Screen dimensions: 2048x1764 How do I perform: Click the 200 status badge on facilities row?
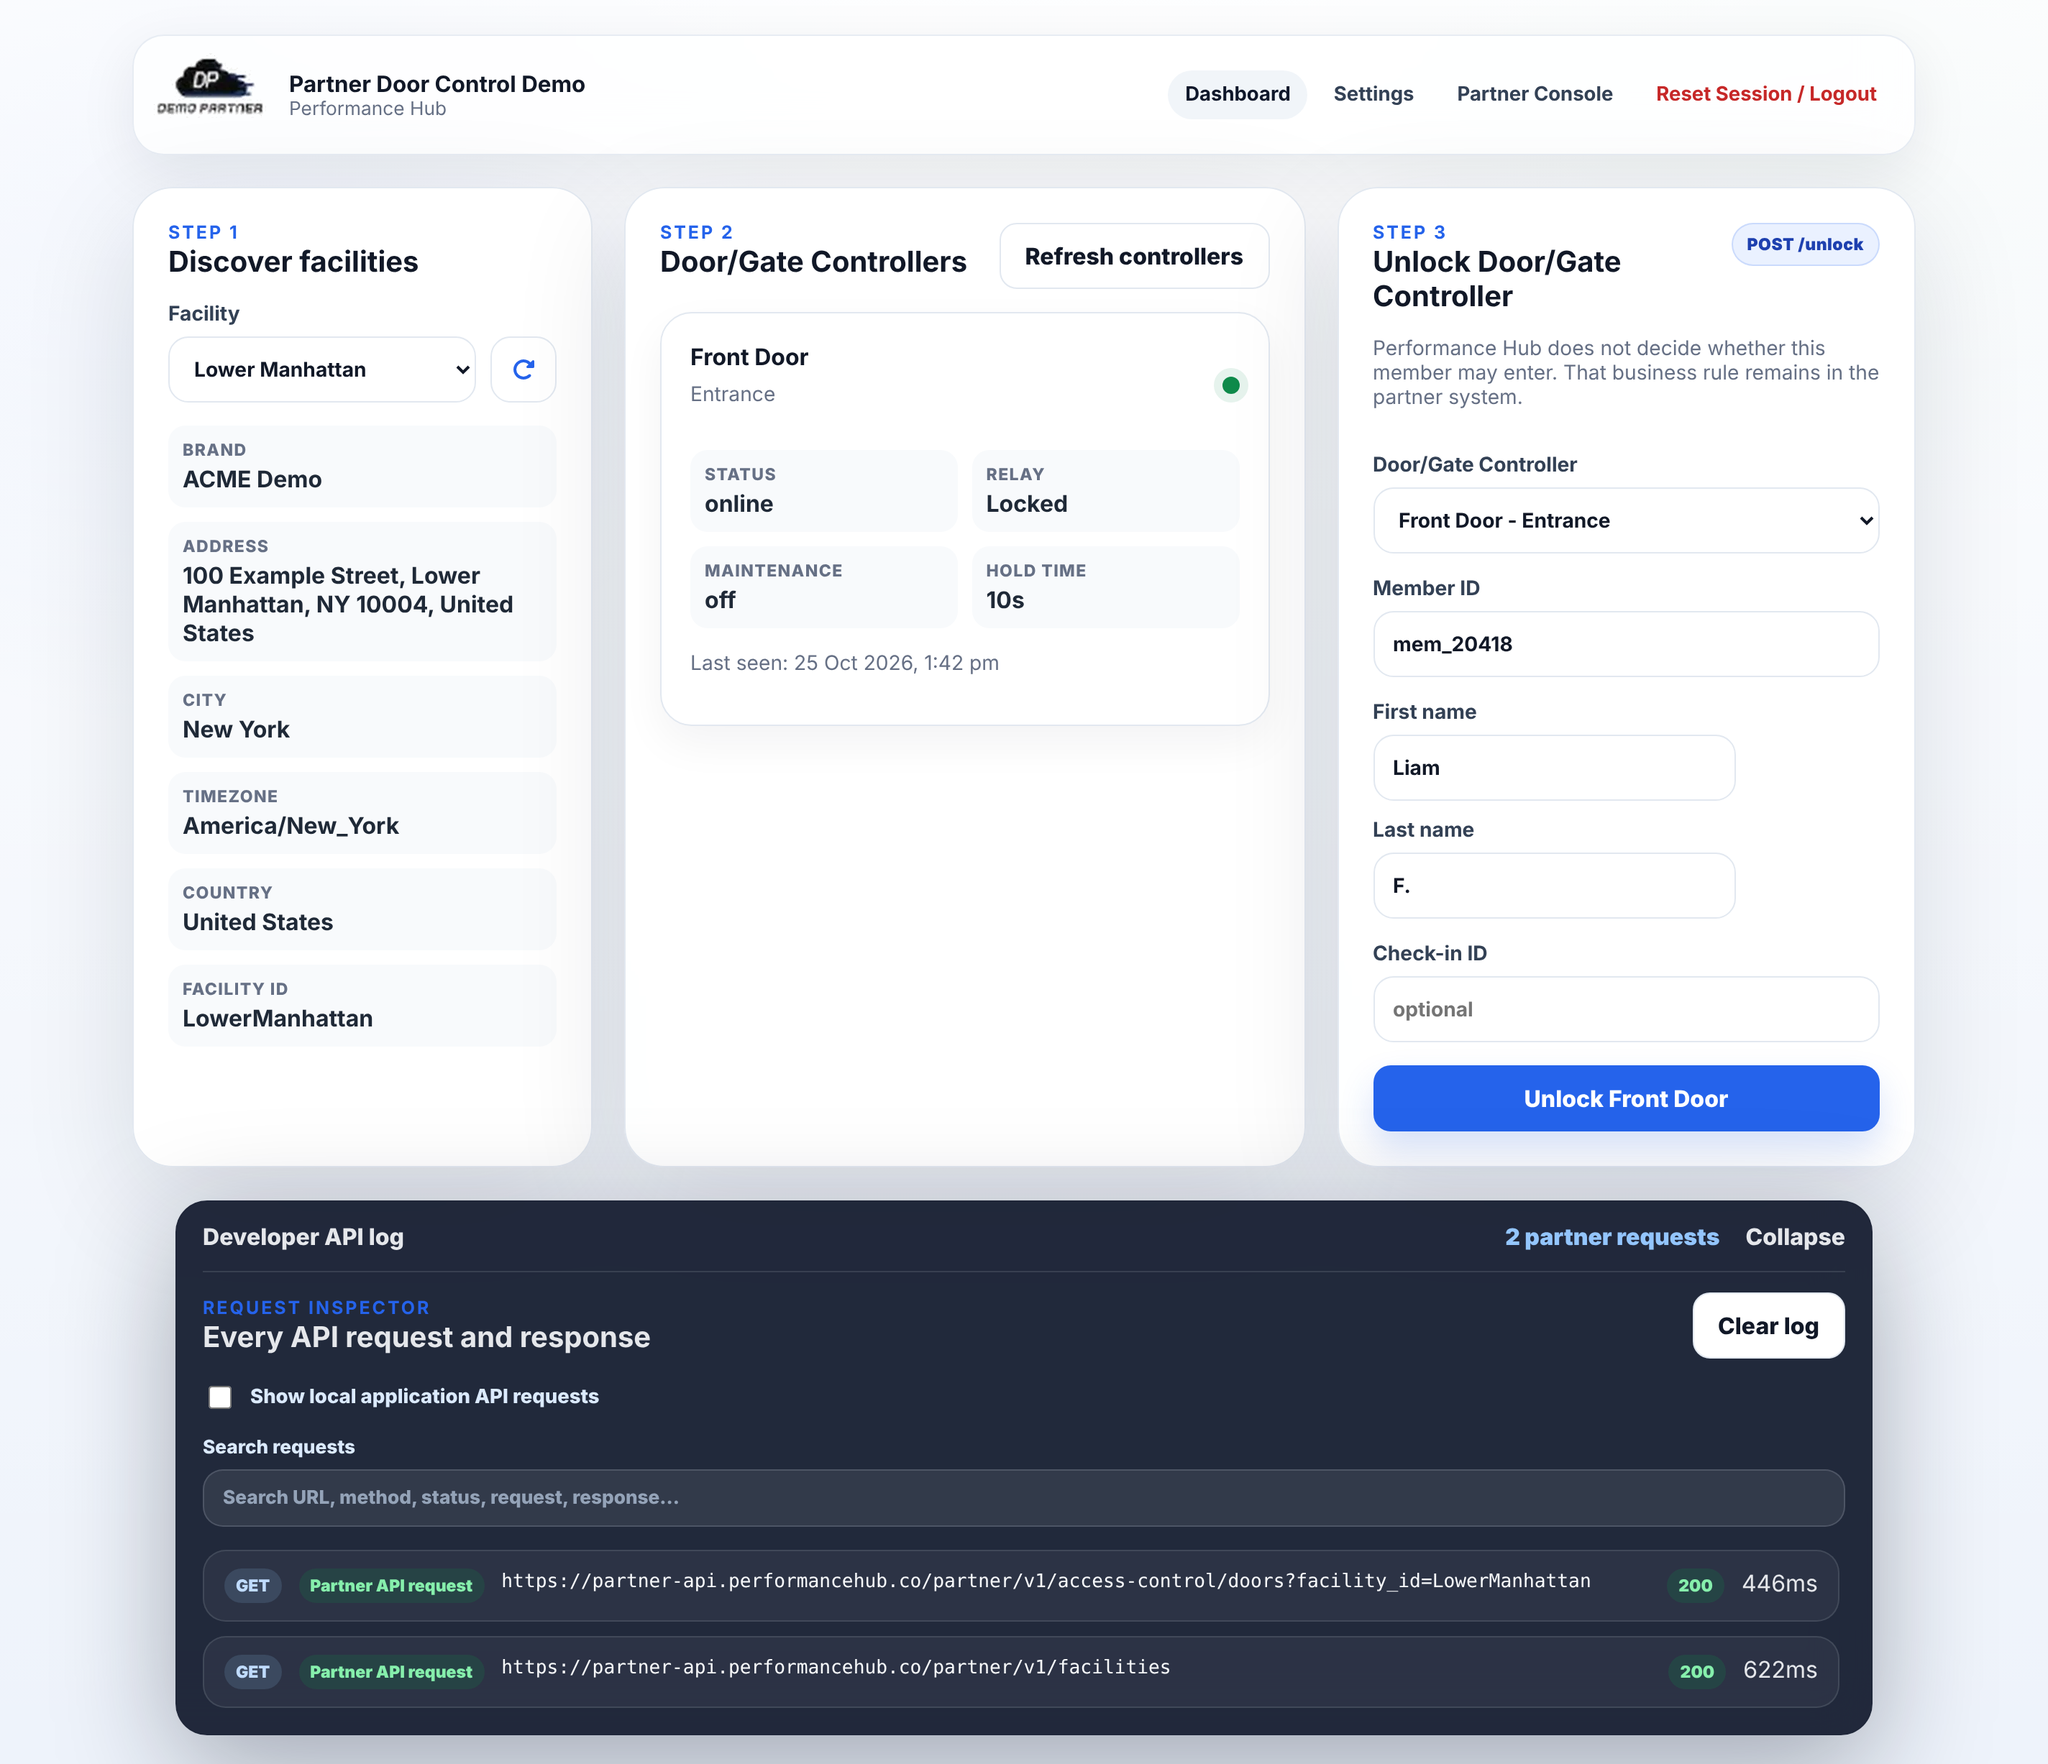(x=1695, y=1671)
